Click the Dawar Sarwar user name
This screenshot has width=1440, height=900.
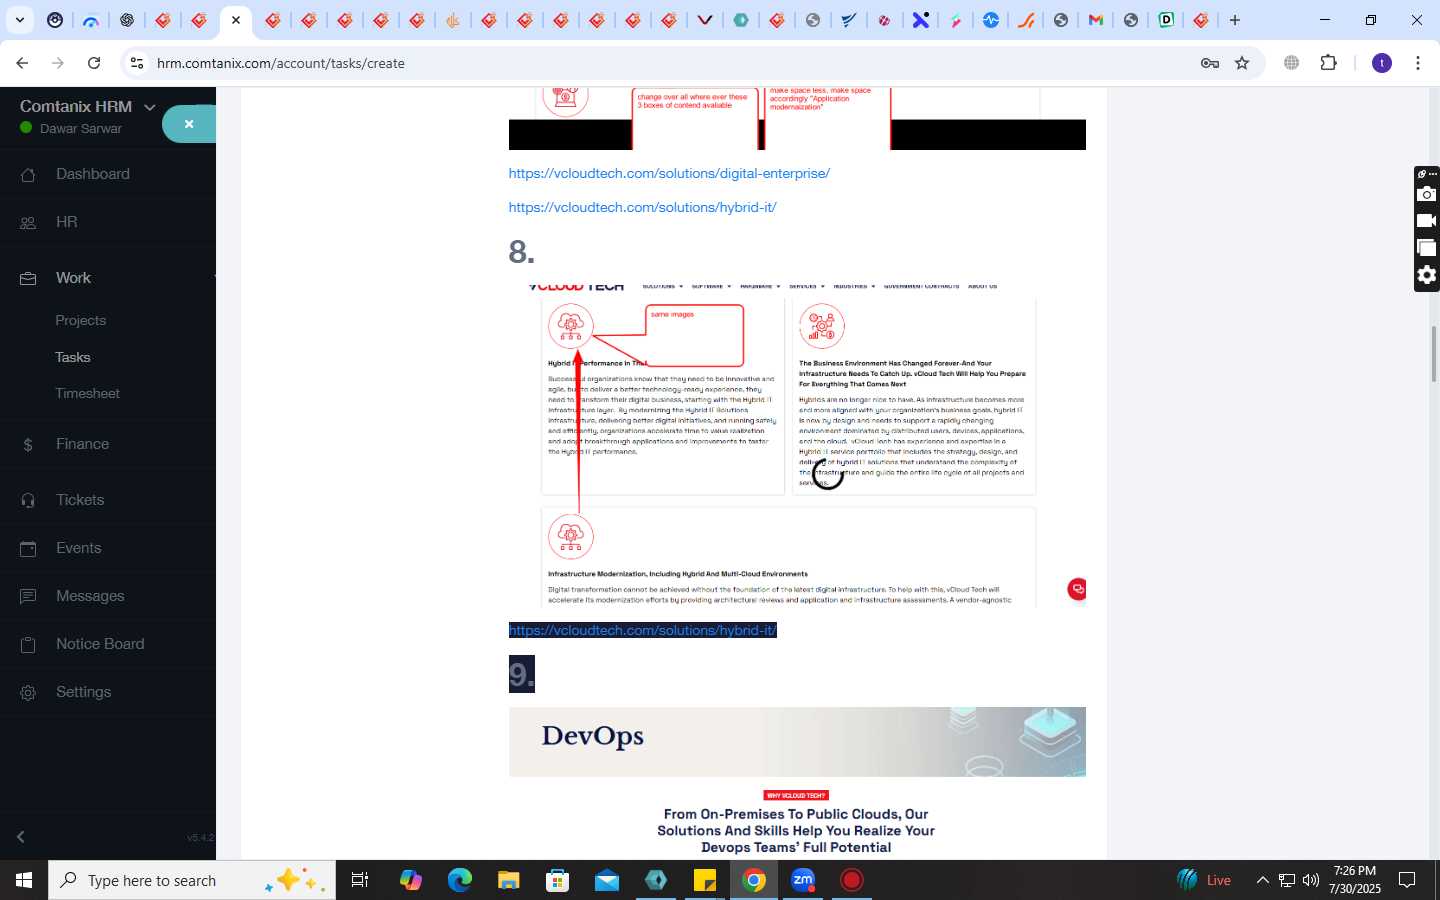click(x=81, y=129)
